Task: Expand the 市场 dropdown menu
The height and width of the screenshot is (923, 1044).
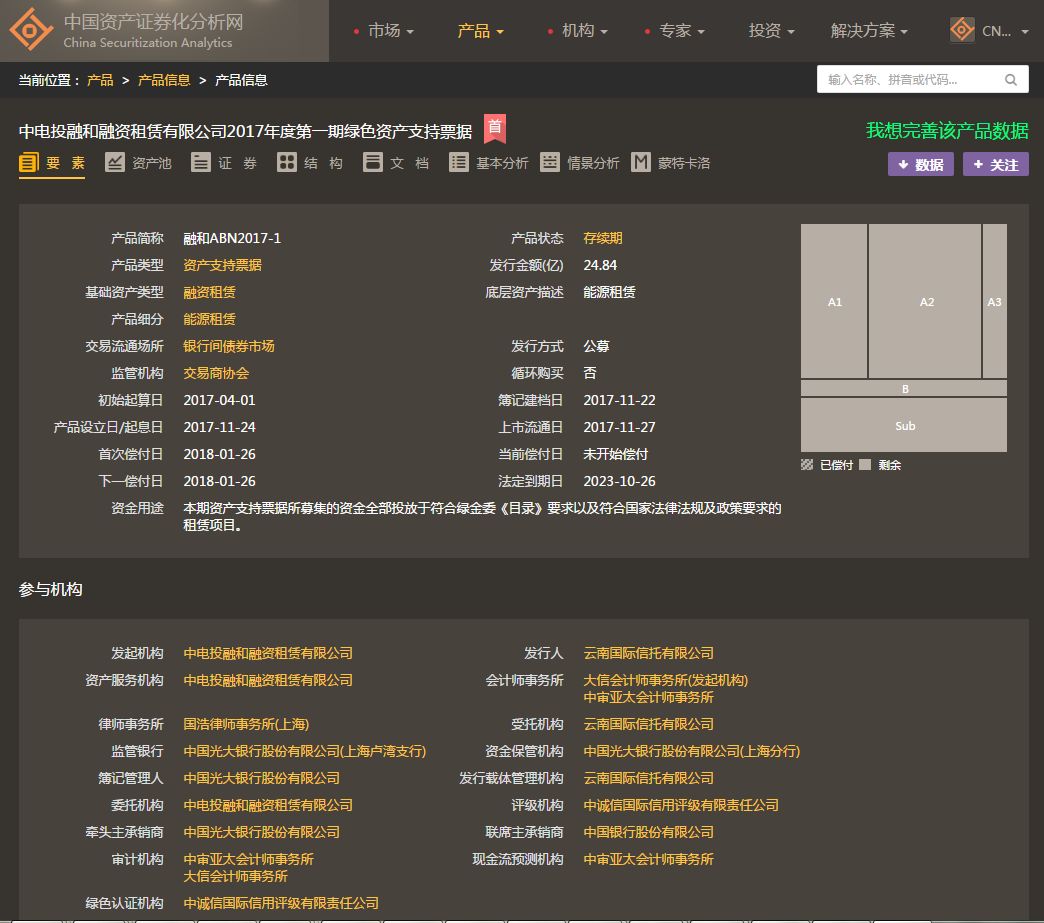Action: pyautogui.click(x=391, y=31)
